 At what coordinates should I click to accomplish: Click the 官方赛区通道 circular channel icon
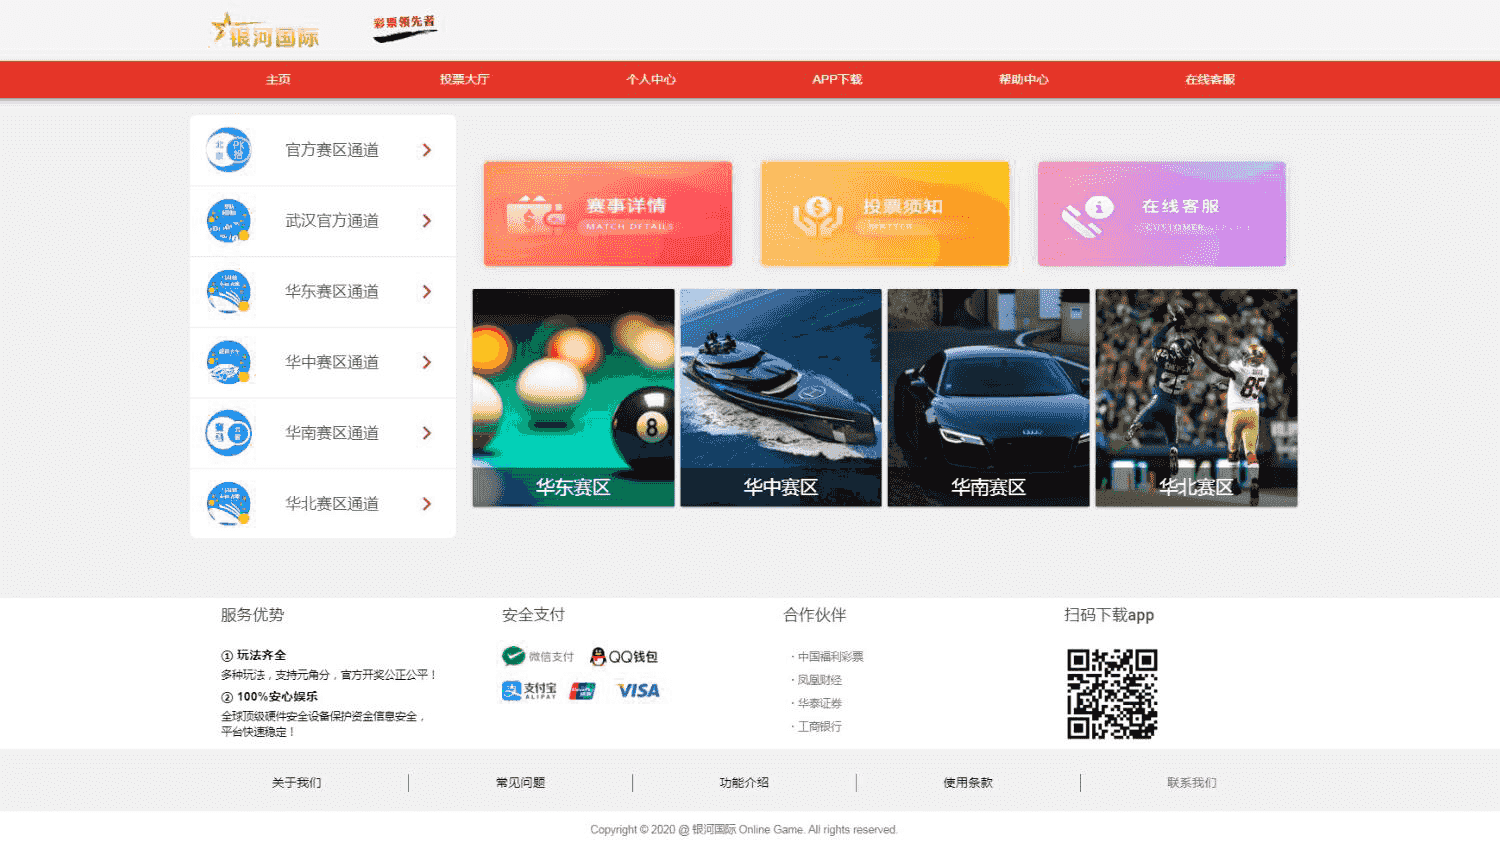[228, 149]
